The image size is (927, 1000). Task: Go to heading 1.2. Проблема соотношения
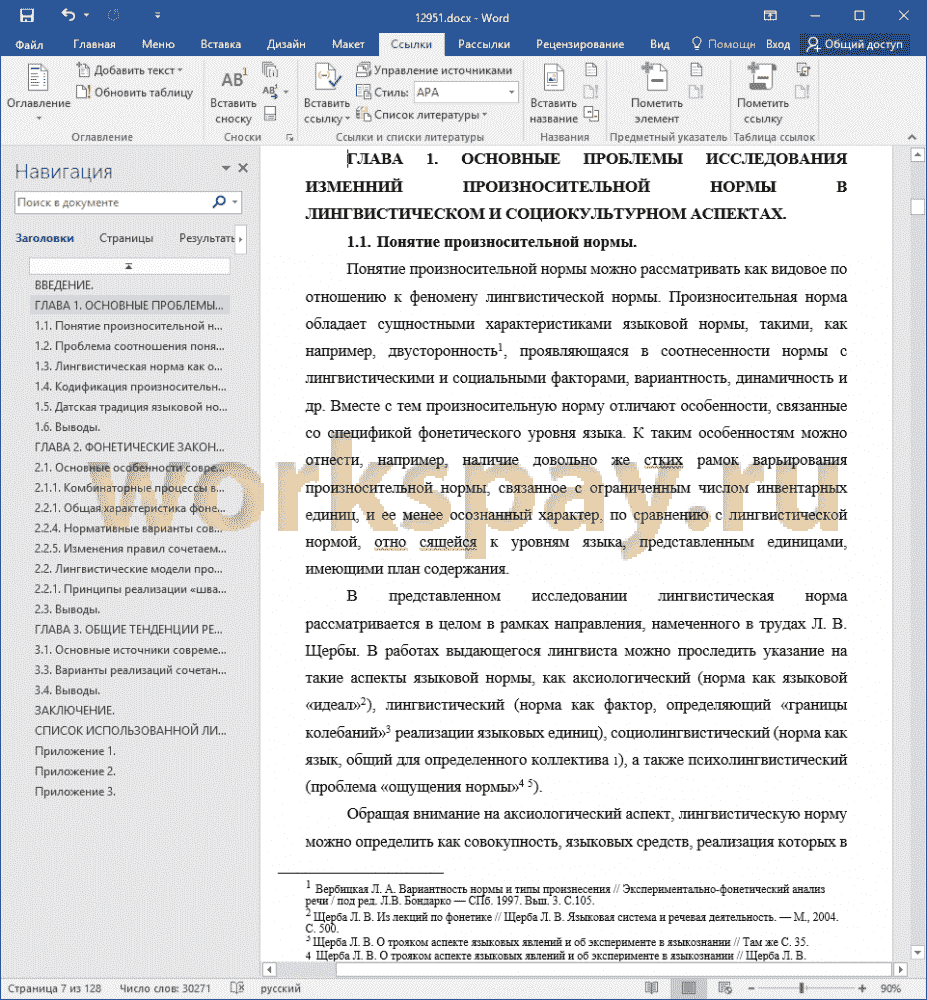click(x=129, y=346)
